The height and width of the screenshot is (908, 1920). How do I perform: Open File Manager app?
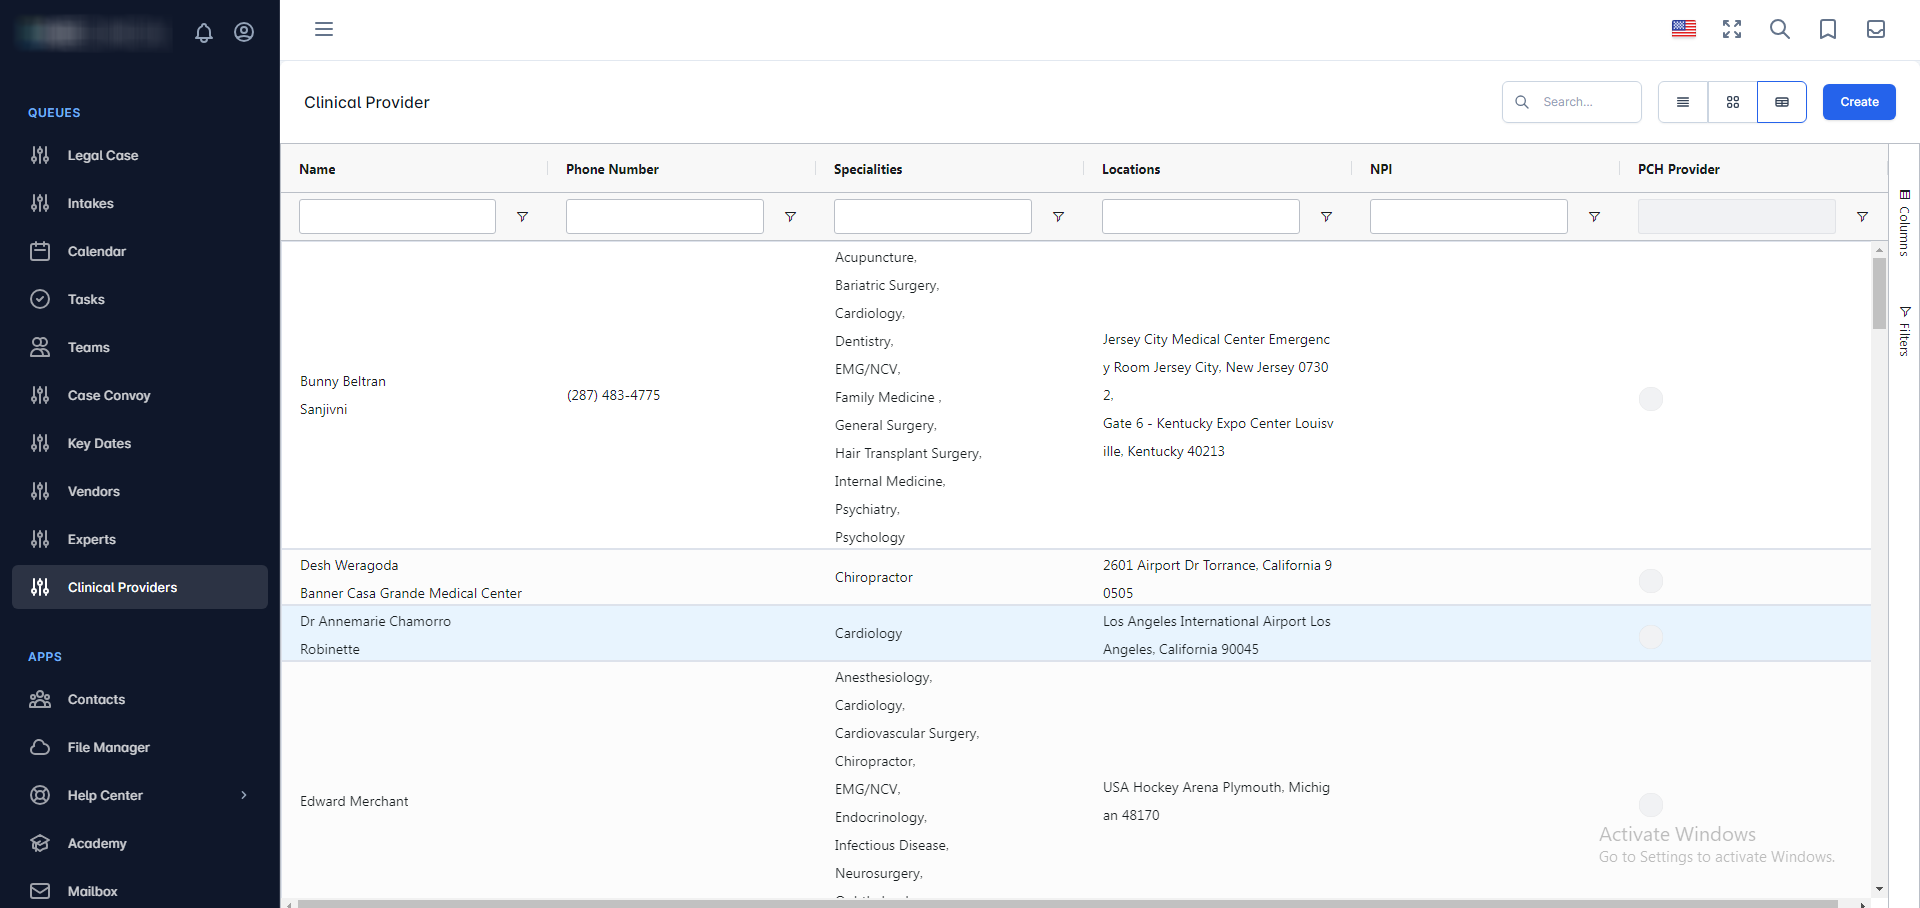click(x=140, y=747)
